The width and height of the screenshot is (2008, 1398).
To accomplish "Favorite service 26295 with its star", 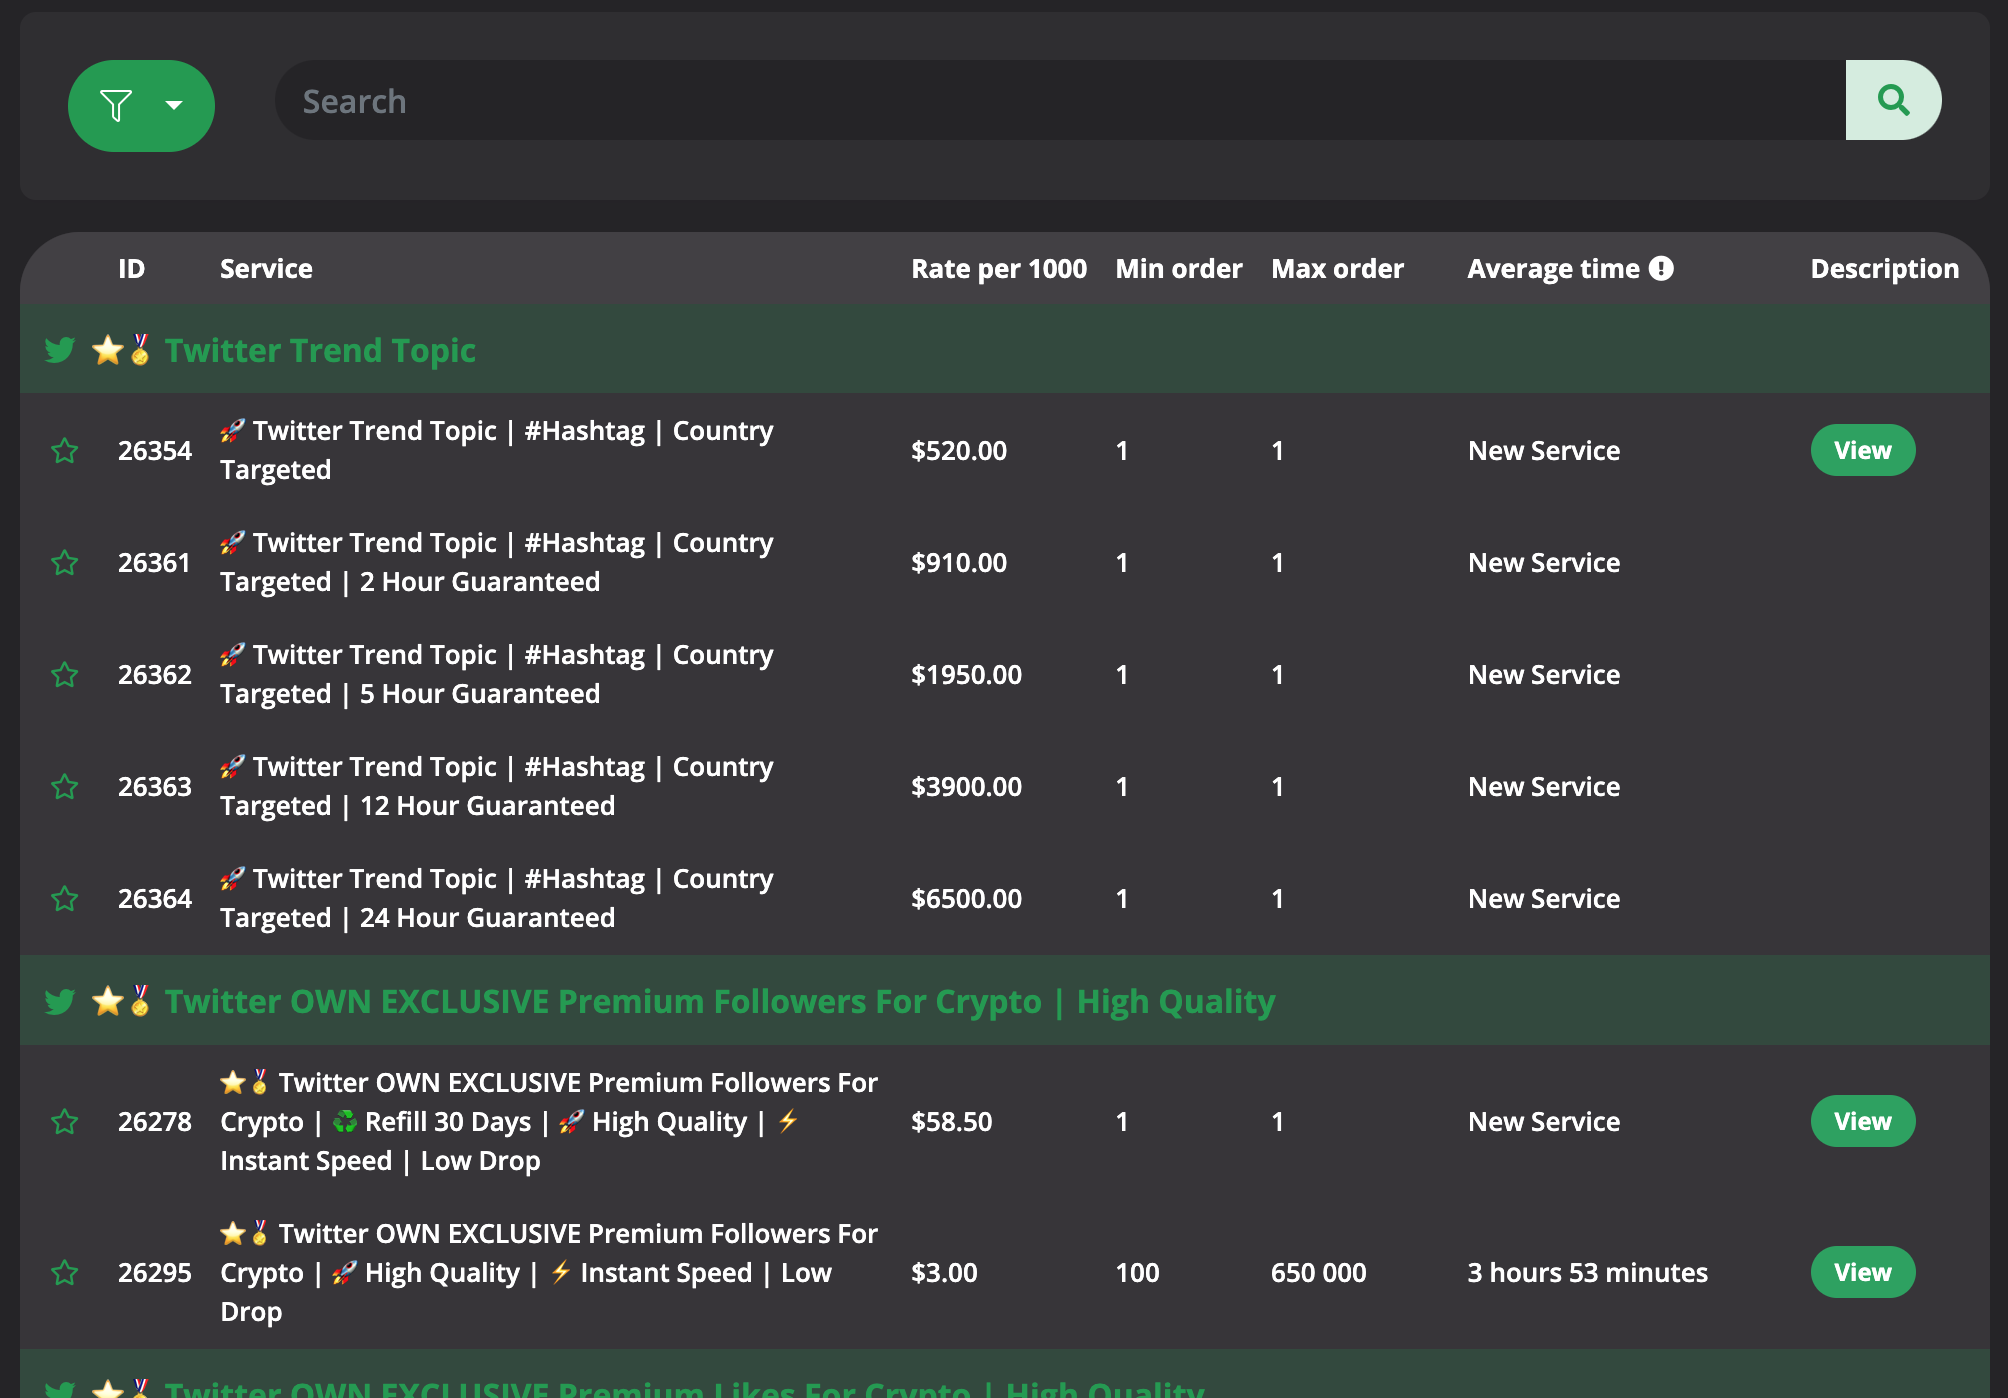I will 65,1273.
